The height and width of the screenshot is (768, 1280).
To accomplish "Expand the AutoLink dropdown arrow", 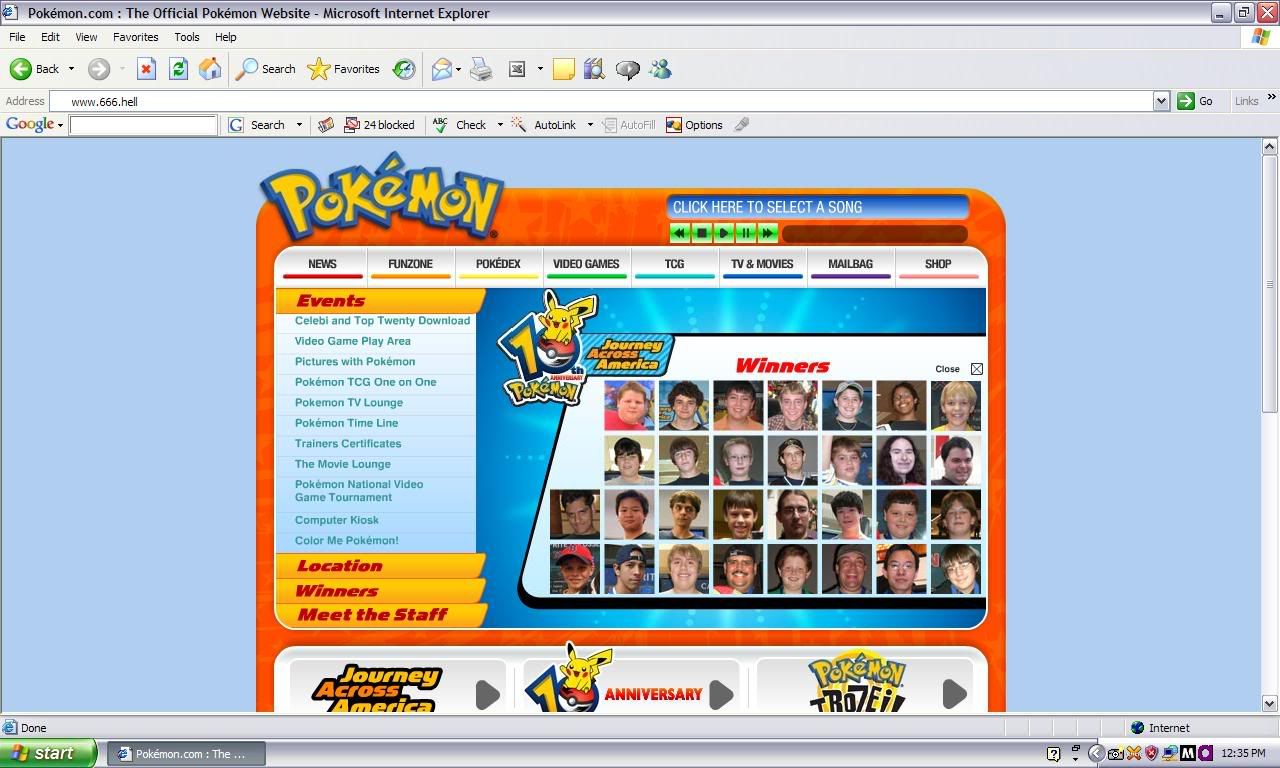I will [590, 125].
